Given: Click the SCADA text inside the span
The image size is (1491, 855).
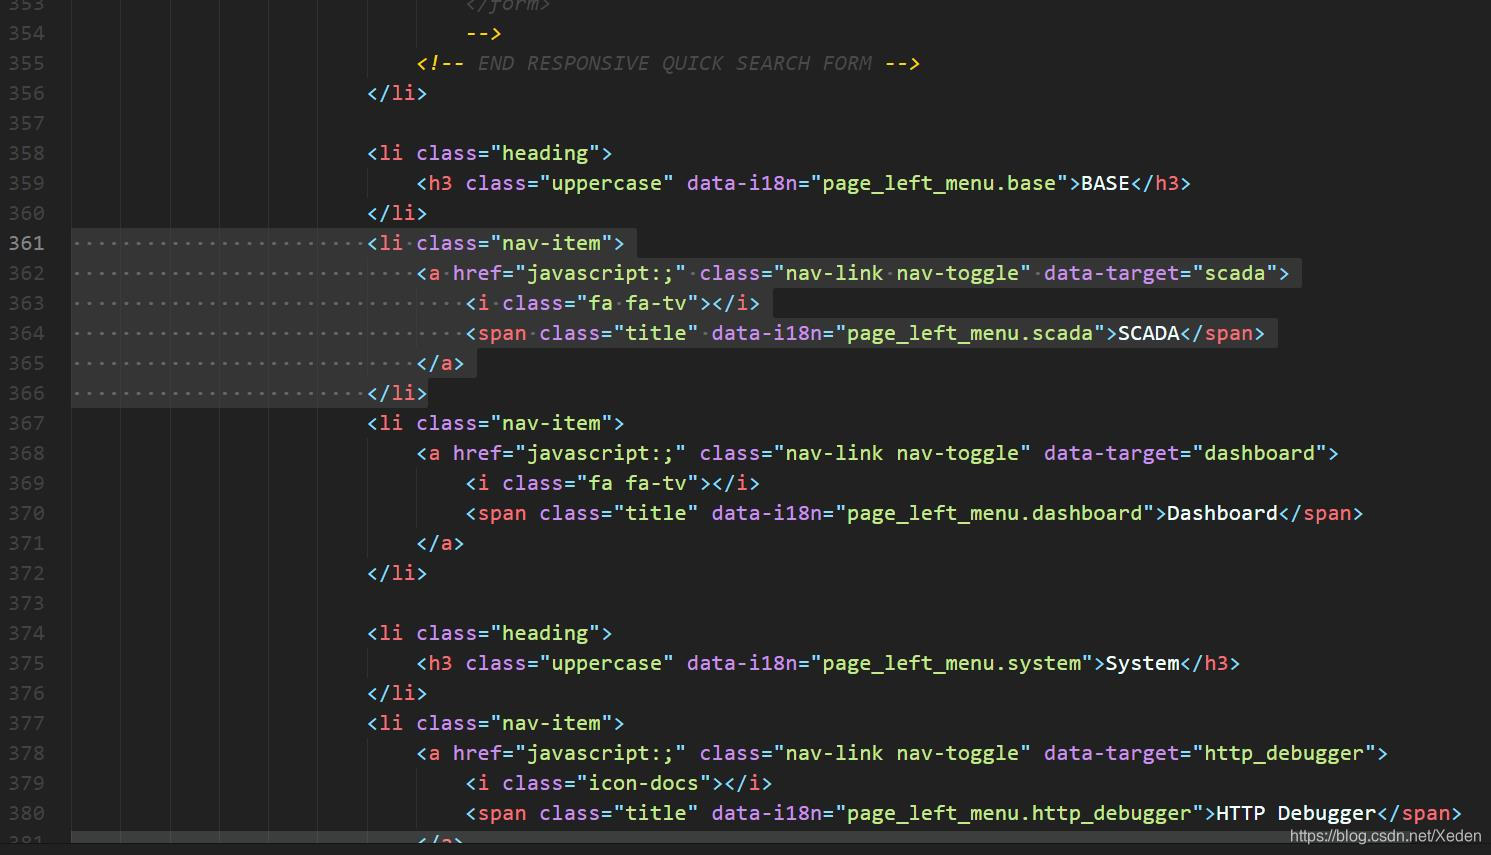Looking at the screenshot, I should (x=1148, y=333).
